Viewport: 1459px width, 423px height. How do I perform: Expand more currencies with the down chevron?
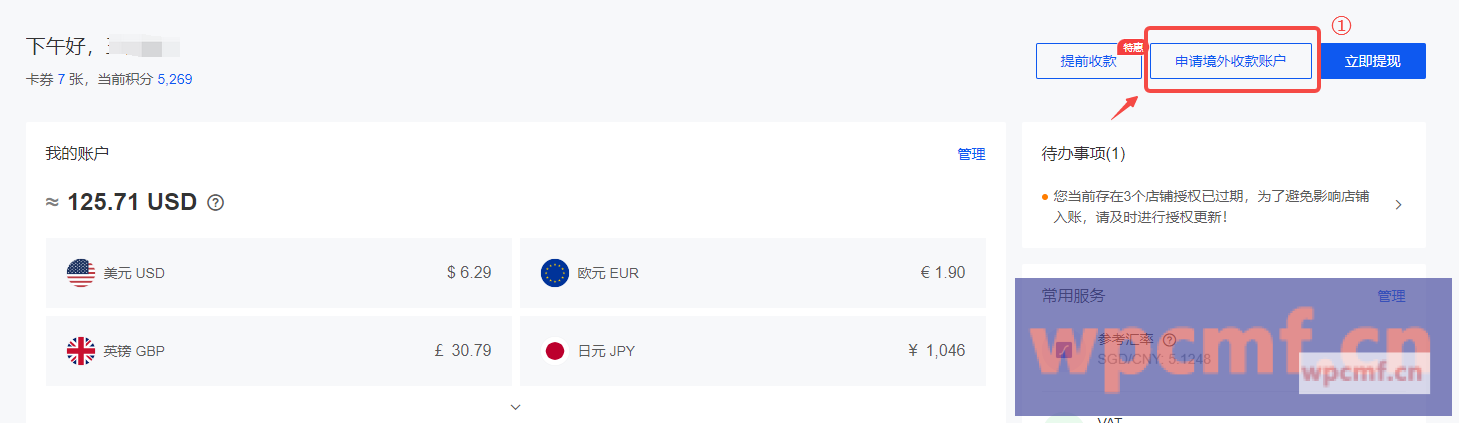(x=516, y=407)
